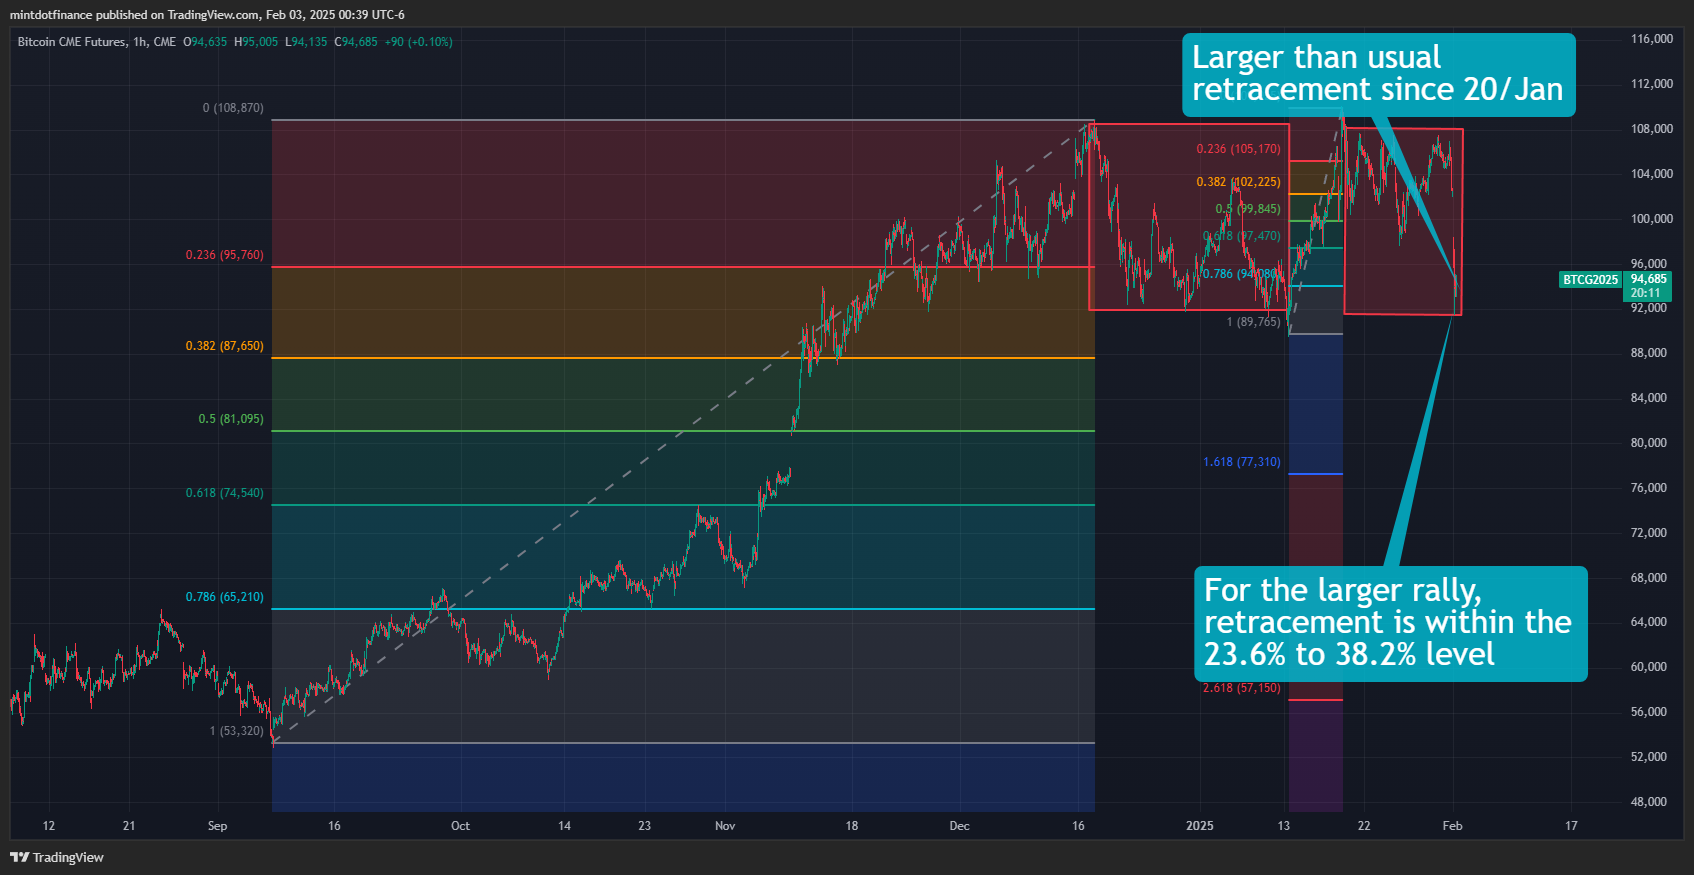
Task: Click the 'Larger than usual retracement' callout
Action: click(x=1378, y=74)
